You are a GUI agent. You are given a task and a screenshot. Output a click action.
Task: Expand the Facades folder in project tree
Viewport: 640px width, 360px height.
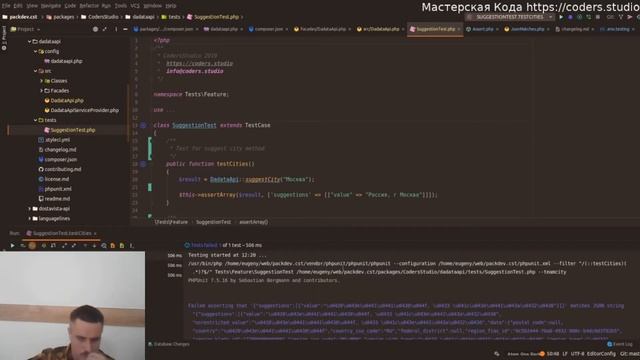click(41, 91)
